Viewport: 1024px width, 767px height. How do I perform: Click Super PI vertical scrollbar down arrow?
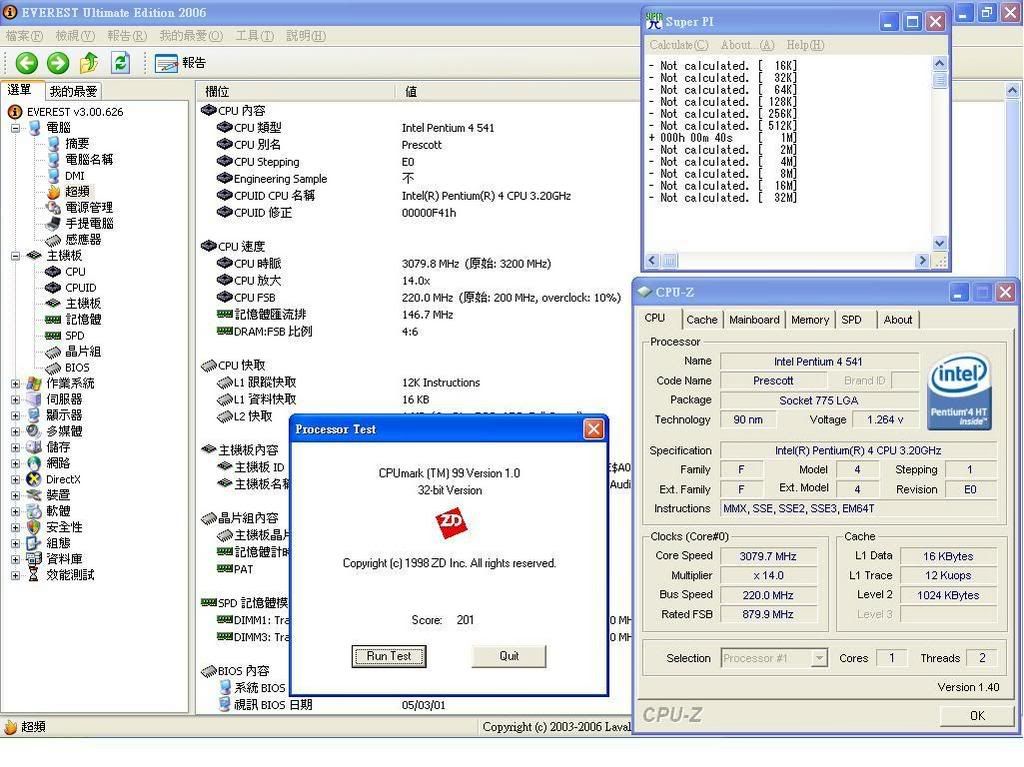(x=939, y=243)
